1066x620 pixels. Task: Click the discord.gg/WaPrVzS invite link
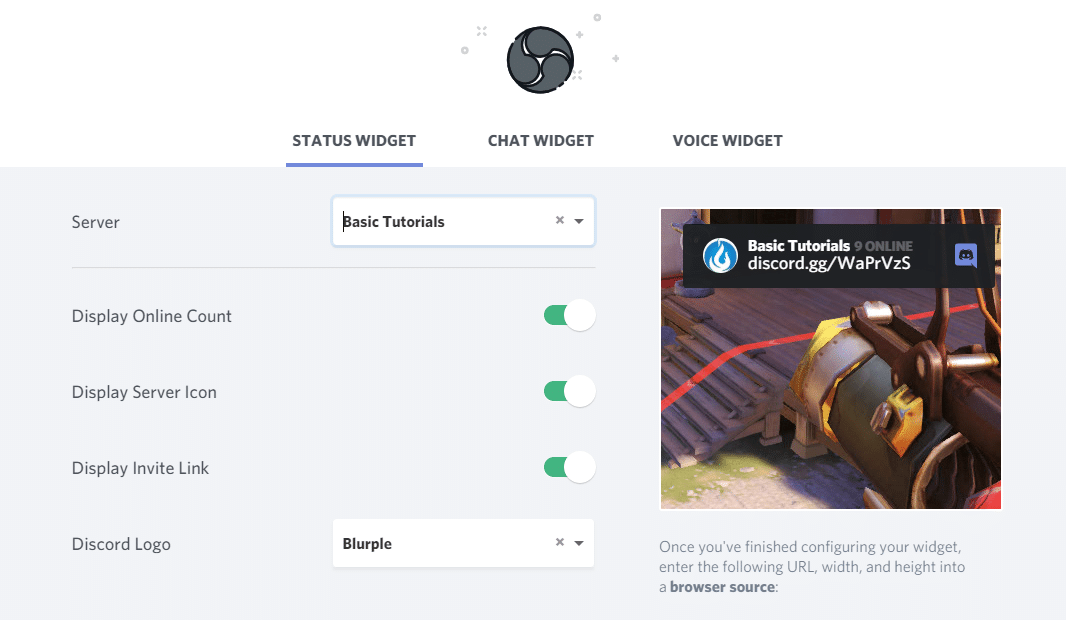tap(829, 264)
